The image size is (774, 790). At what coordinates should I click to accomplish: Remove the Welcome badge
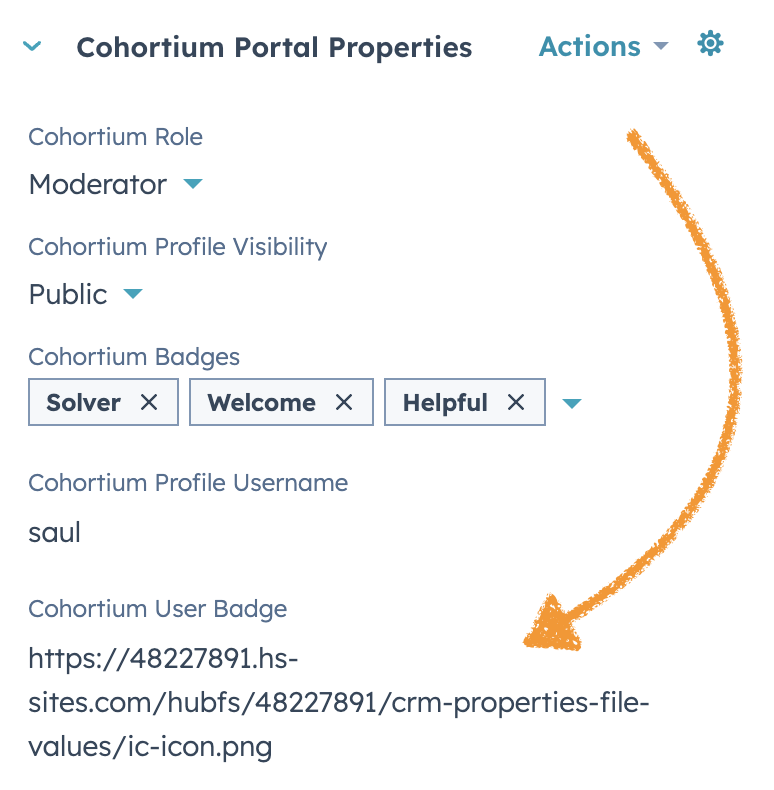pos(344,403)
